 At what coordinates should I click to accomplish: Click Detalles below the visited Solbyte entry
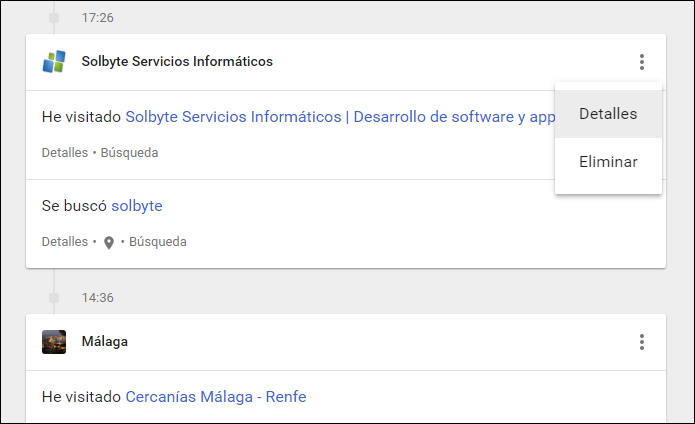pyautogui.click(x=64, y=153)
